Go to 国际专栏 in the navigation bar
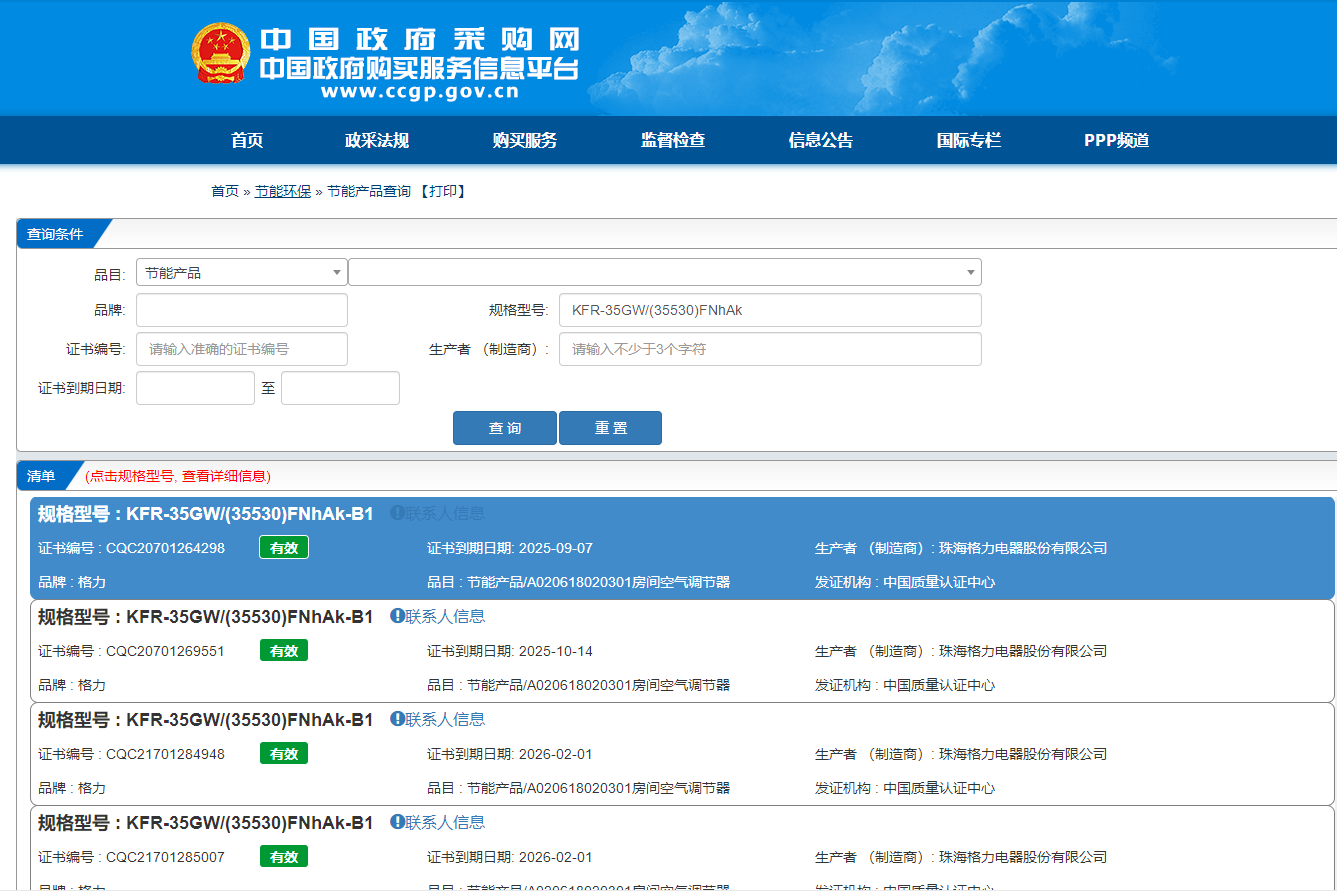The height and width of the screenshot is (892, 1337). click(969, 140)
